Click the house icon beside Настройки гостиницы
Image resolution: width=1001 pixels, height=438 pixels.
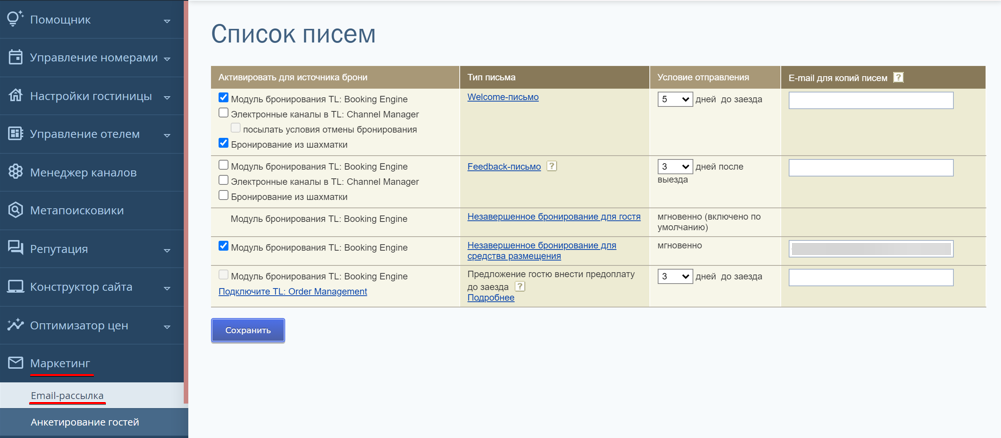tap(15, 96)
